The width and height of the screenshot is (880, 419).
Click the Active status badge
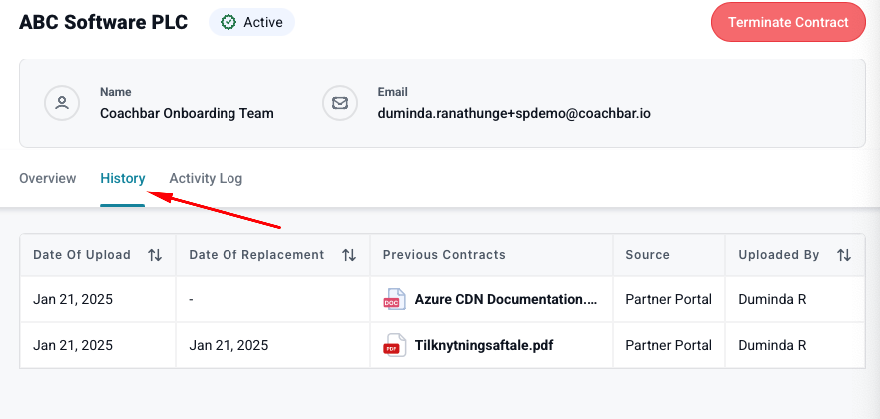(251, 22)
